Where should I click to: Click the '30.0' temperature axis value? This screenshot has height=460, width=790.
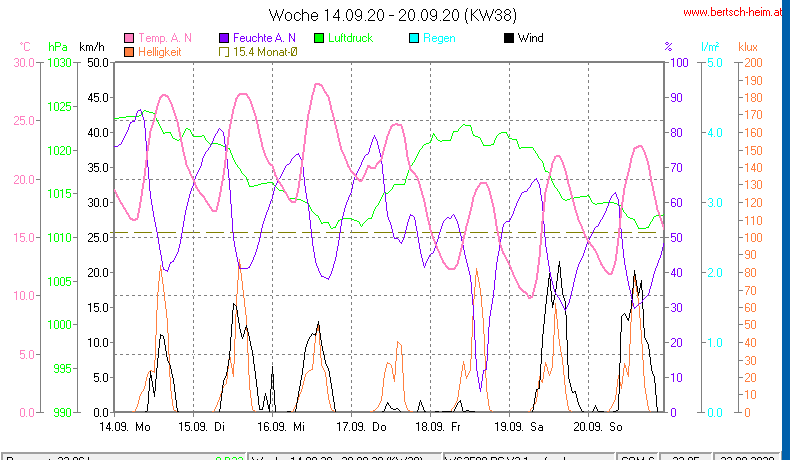(24, 63)
